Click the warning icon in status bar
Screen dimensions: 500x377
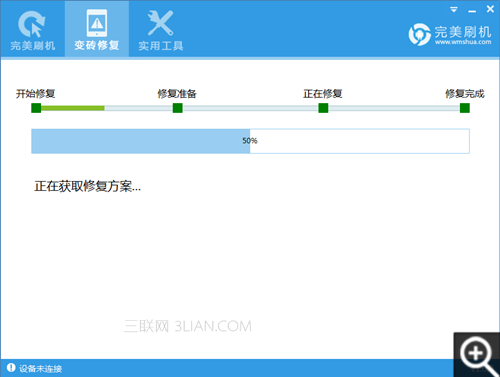11,368
